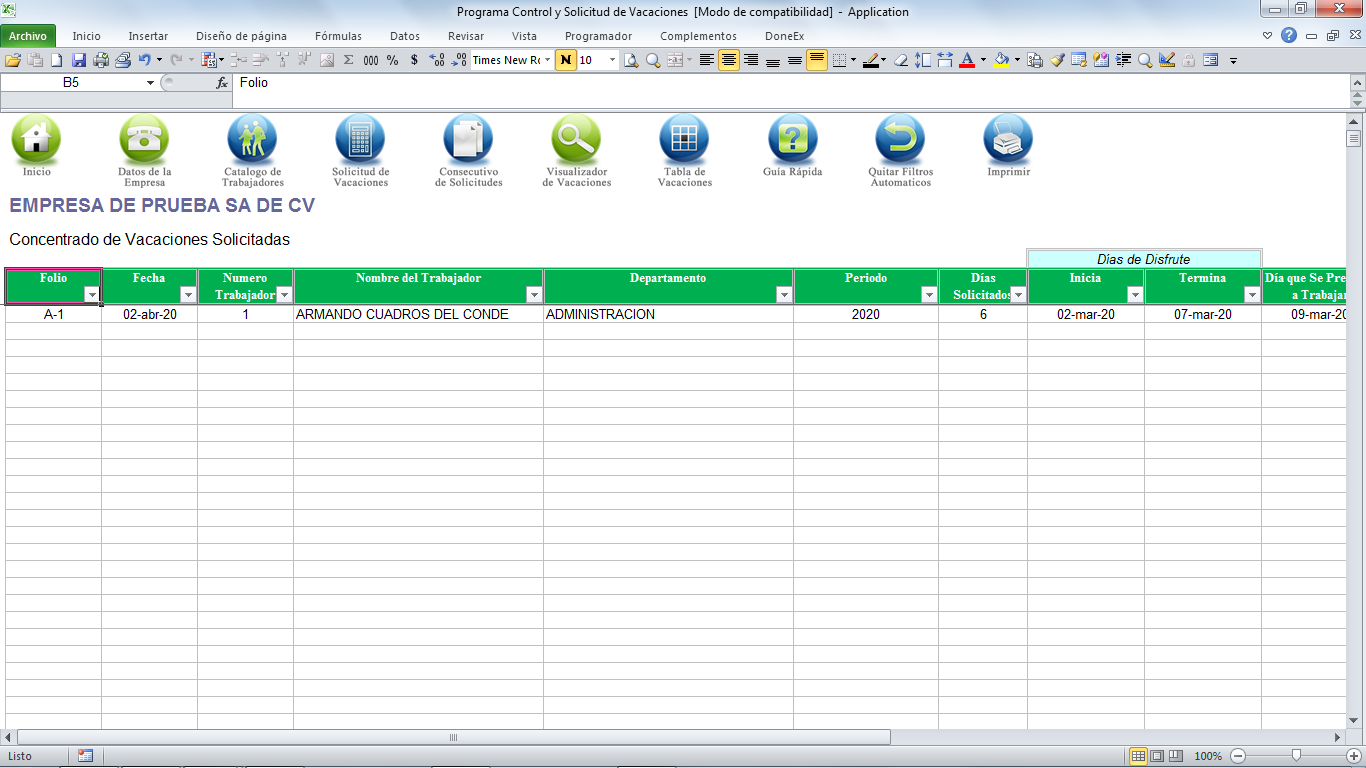The image size is (1366, 768).
Task: Open the Archivo tab
Action: pos(28,36)
